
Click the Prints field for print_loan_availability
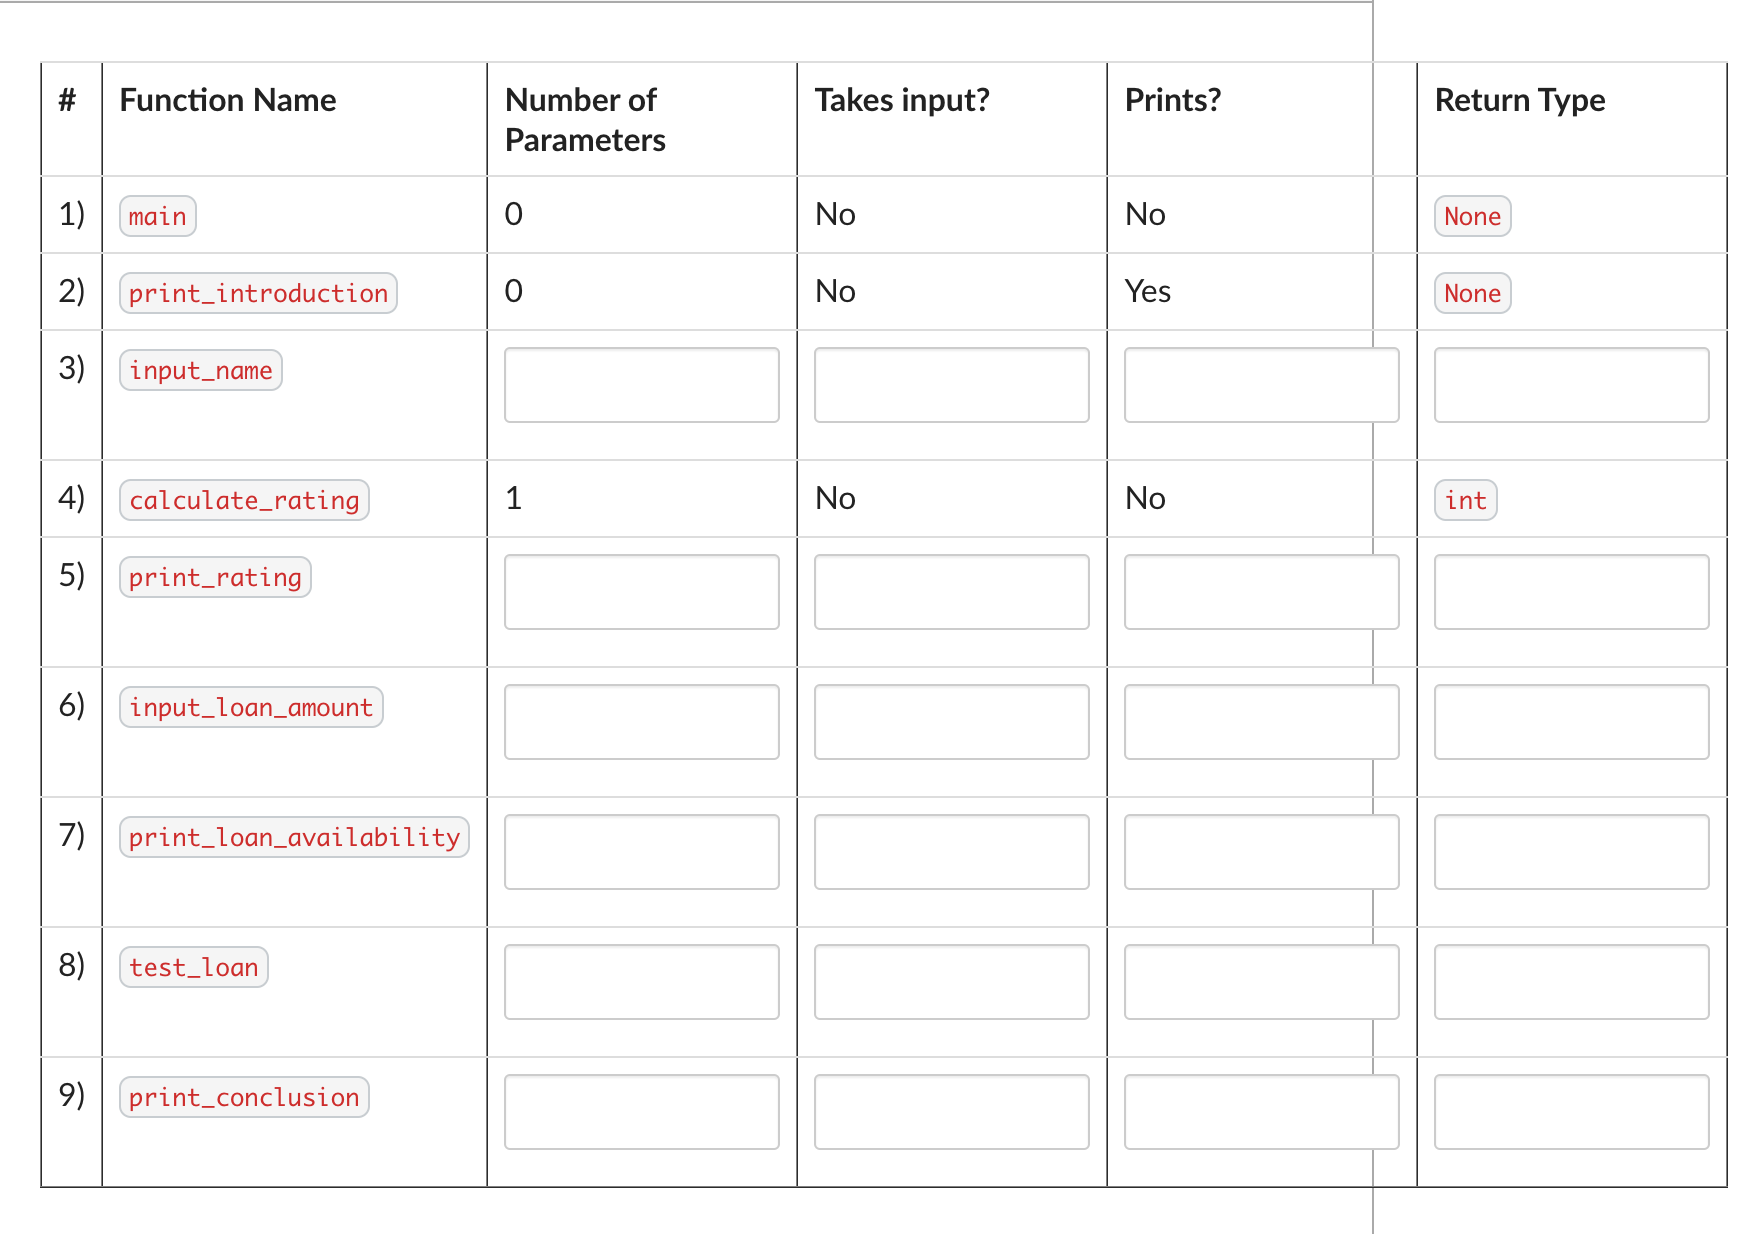click(x=1261, y=852)
